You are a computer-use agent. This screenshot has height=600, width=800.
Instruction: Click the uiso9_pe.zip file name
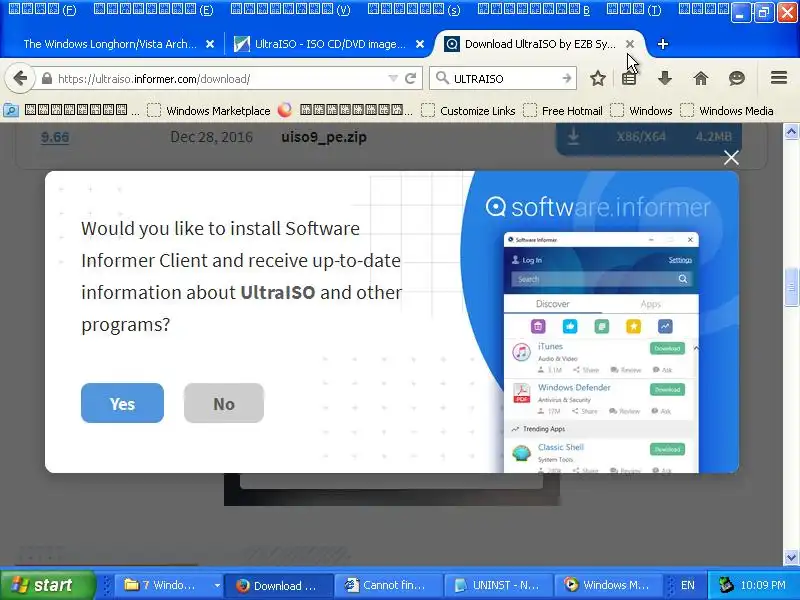[323, 137]
